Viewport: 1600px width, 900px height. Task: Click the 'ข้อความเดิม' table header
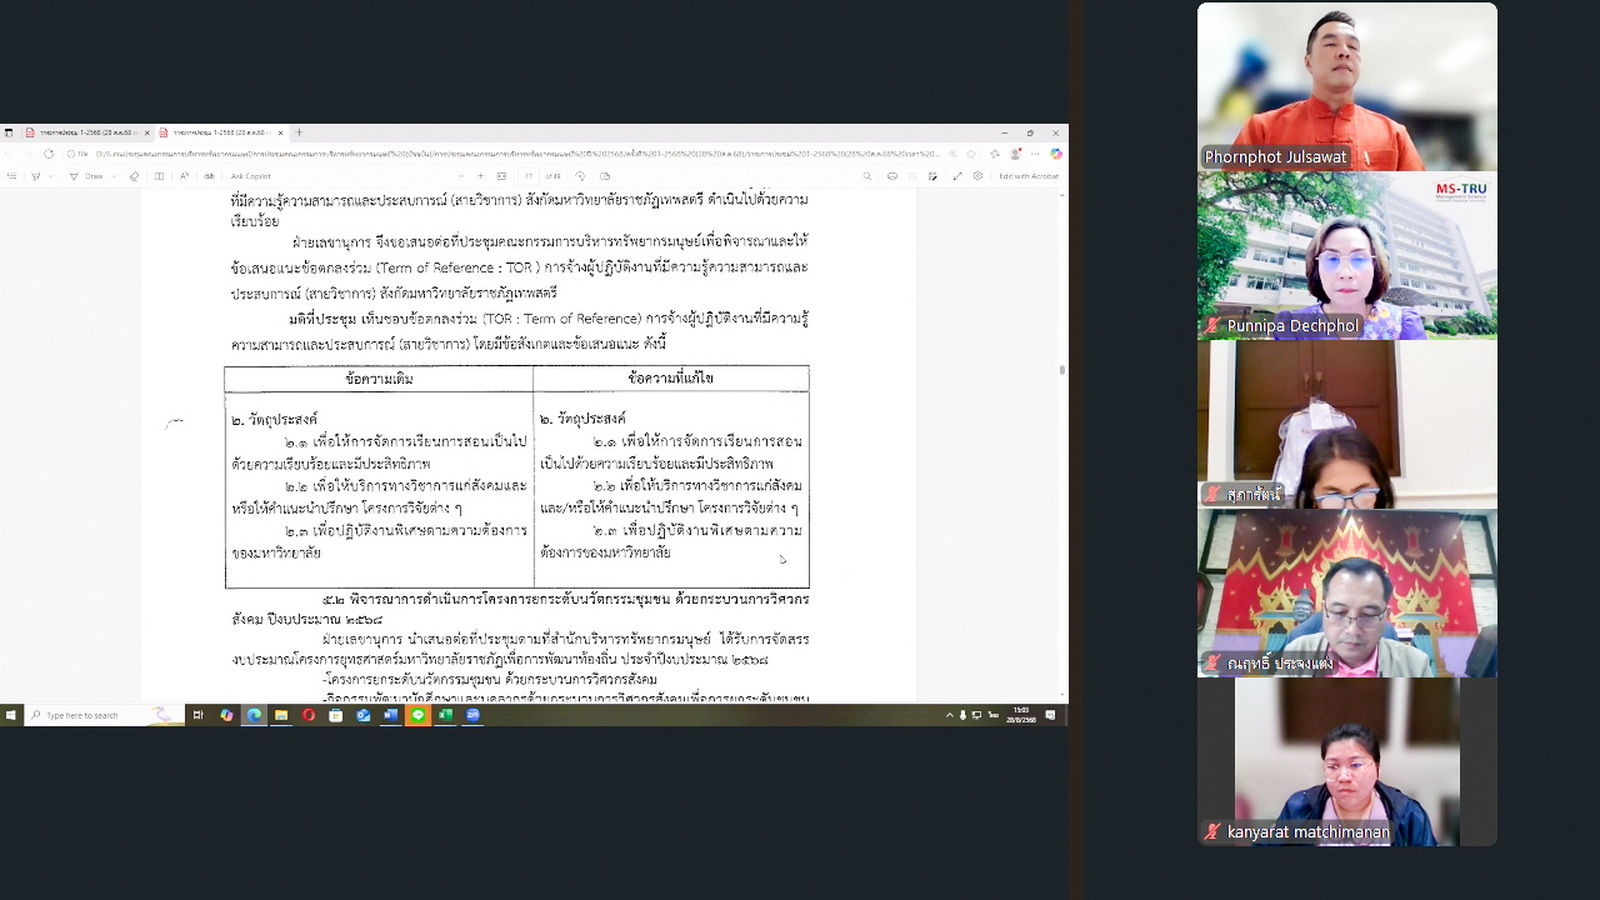[x=379, y=379]
